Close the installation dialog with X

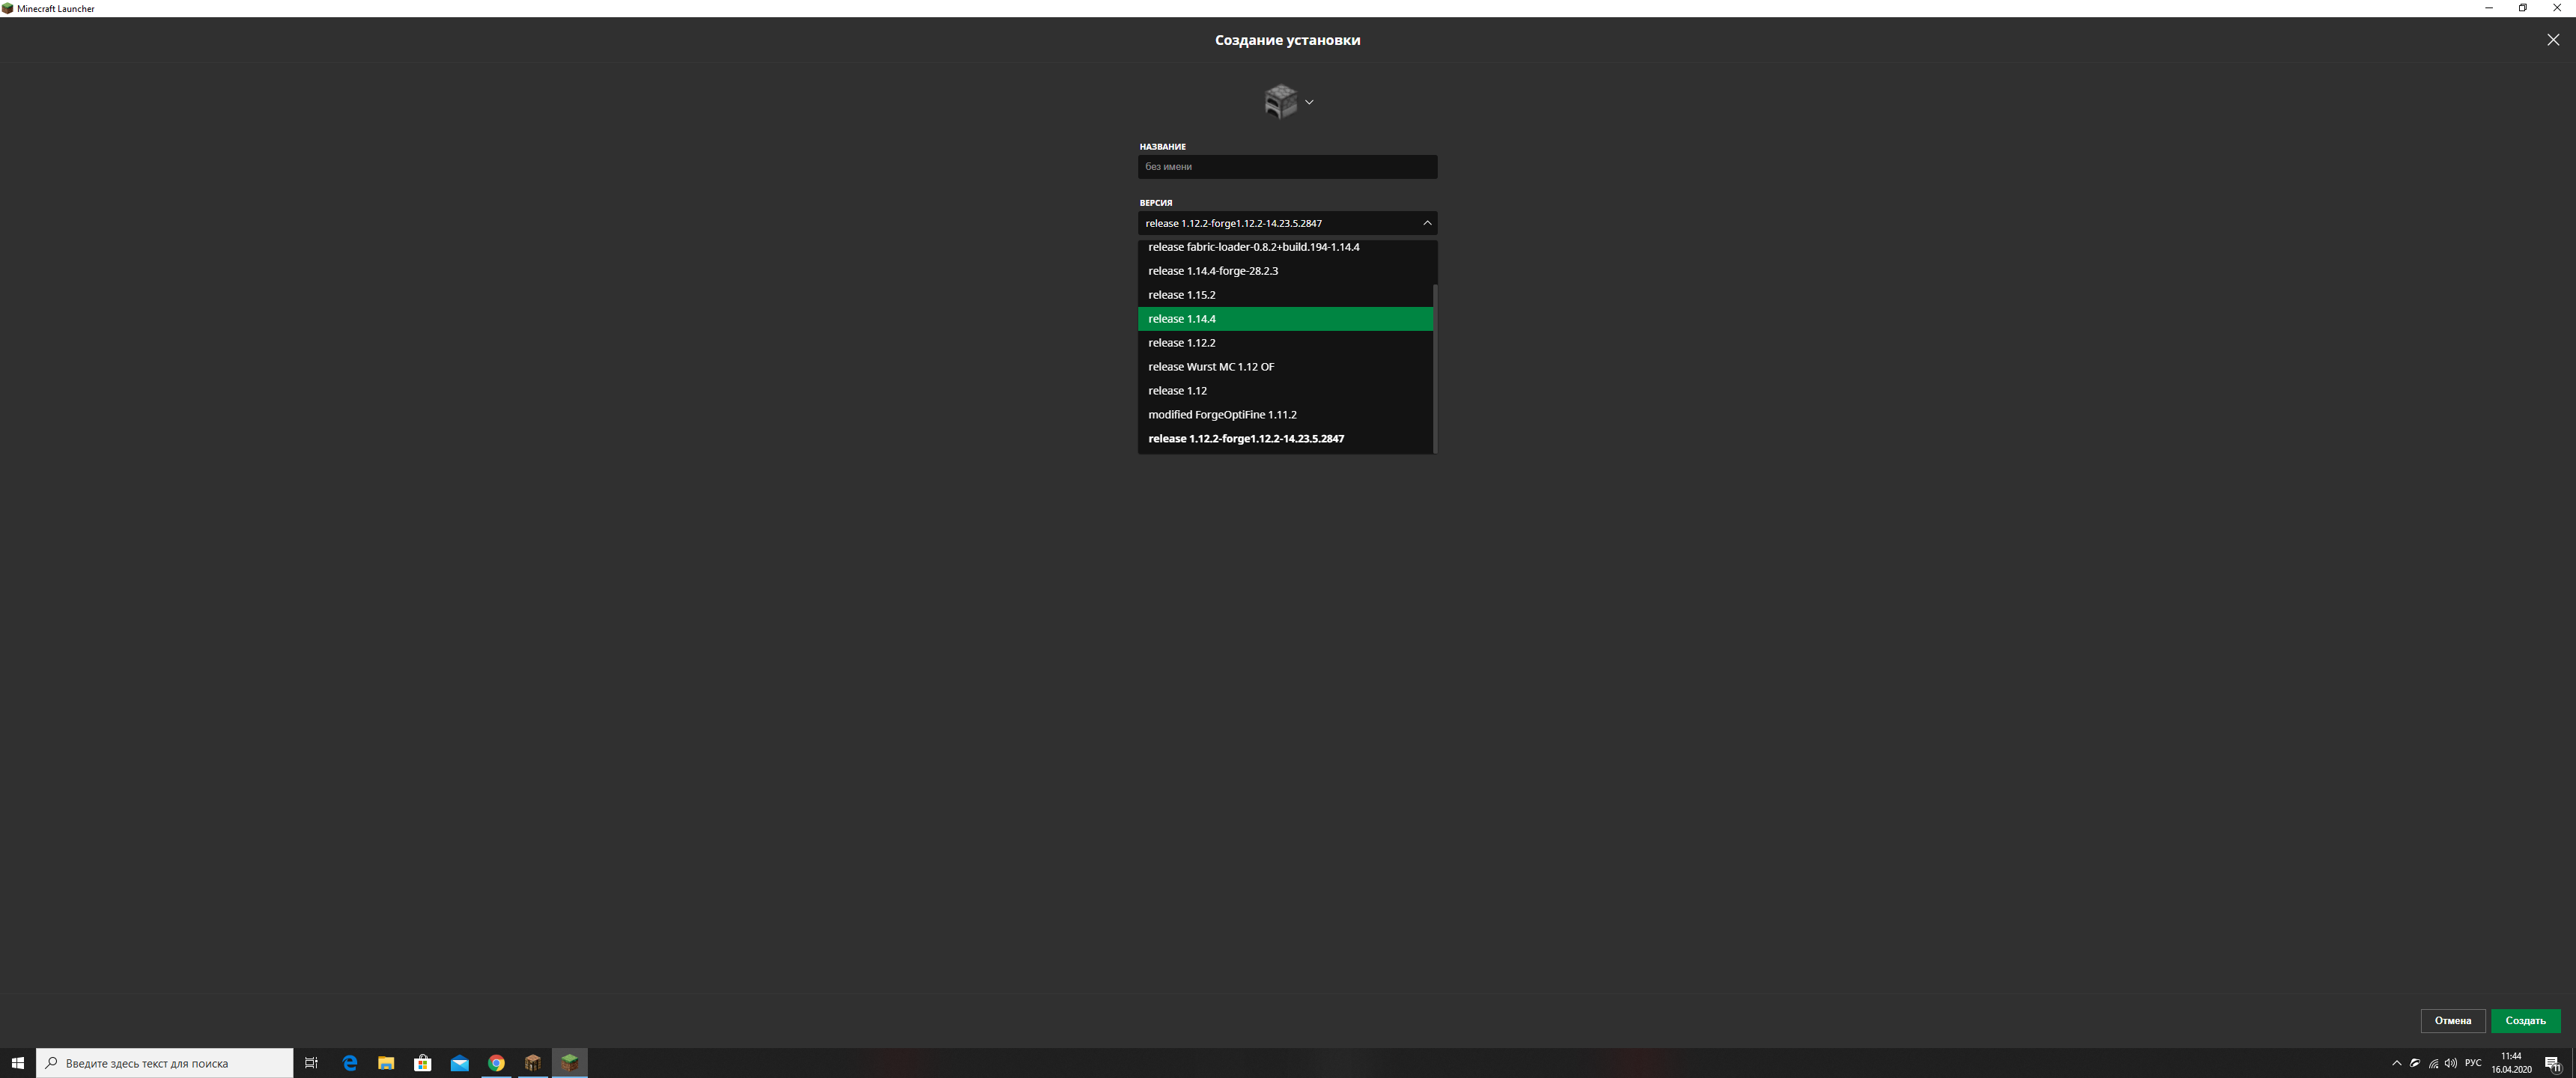(x=2552, y=40)
